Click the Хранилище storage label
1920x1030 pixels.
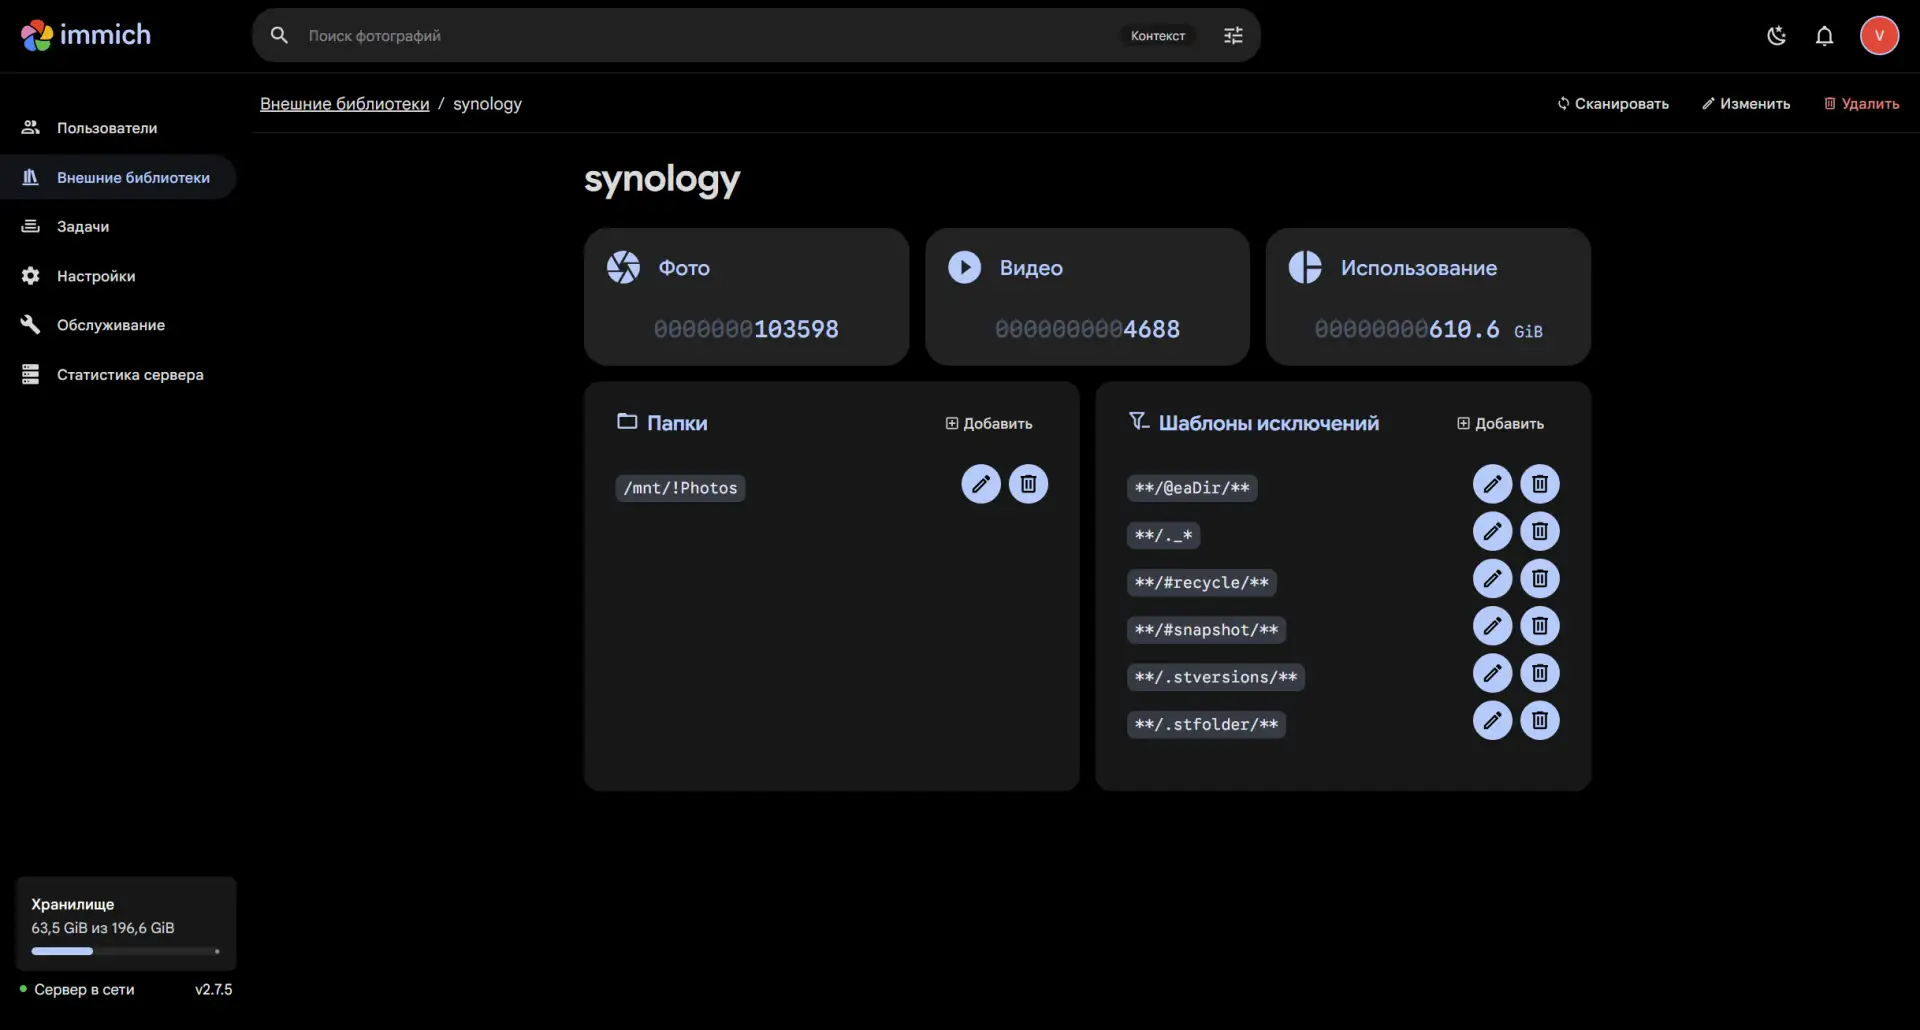tap(73, 904)
